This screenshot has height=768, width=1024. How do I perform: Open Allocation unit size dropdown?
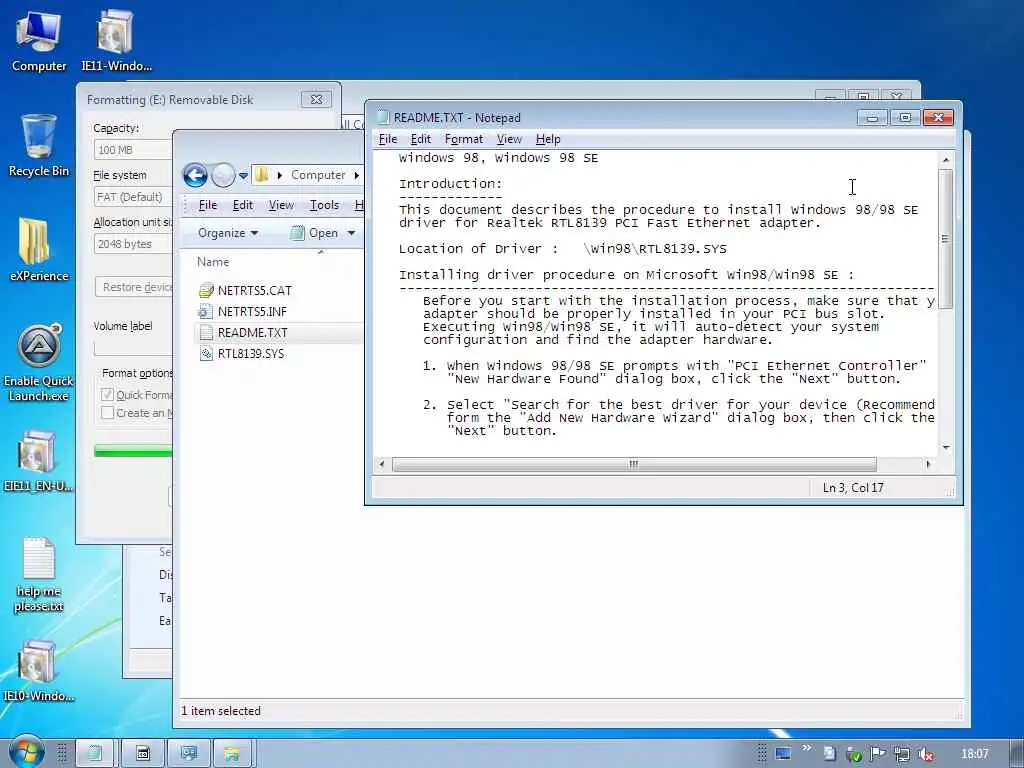(x=133, y=244)
